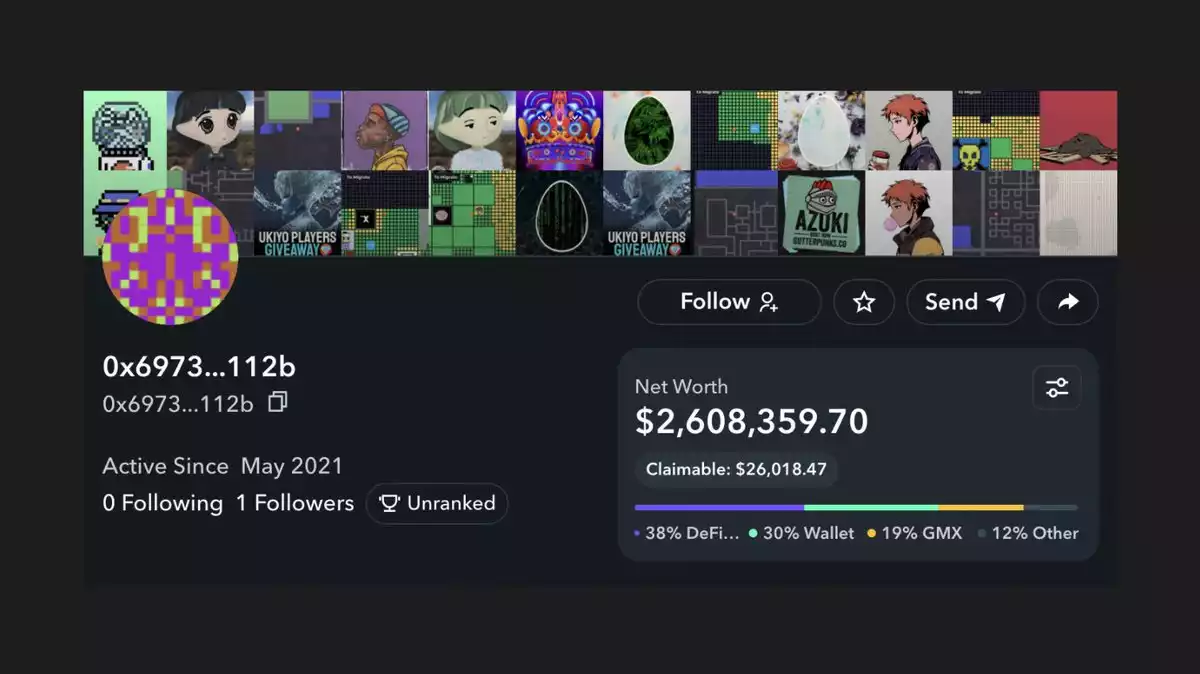Click the purple pixelated profile avatar
This screenshot has width=1200, height=674.
tap(170, 257)
